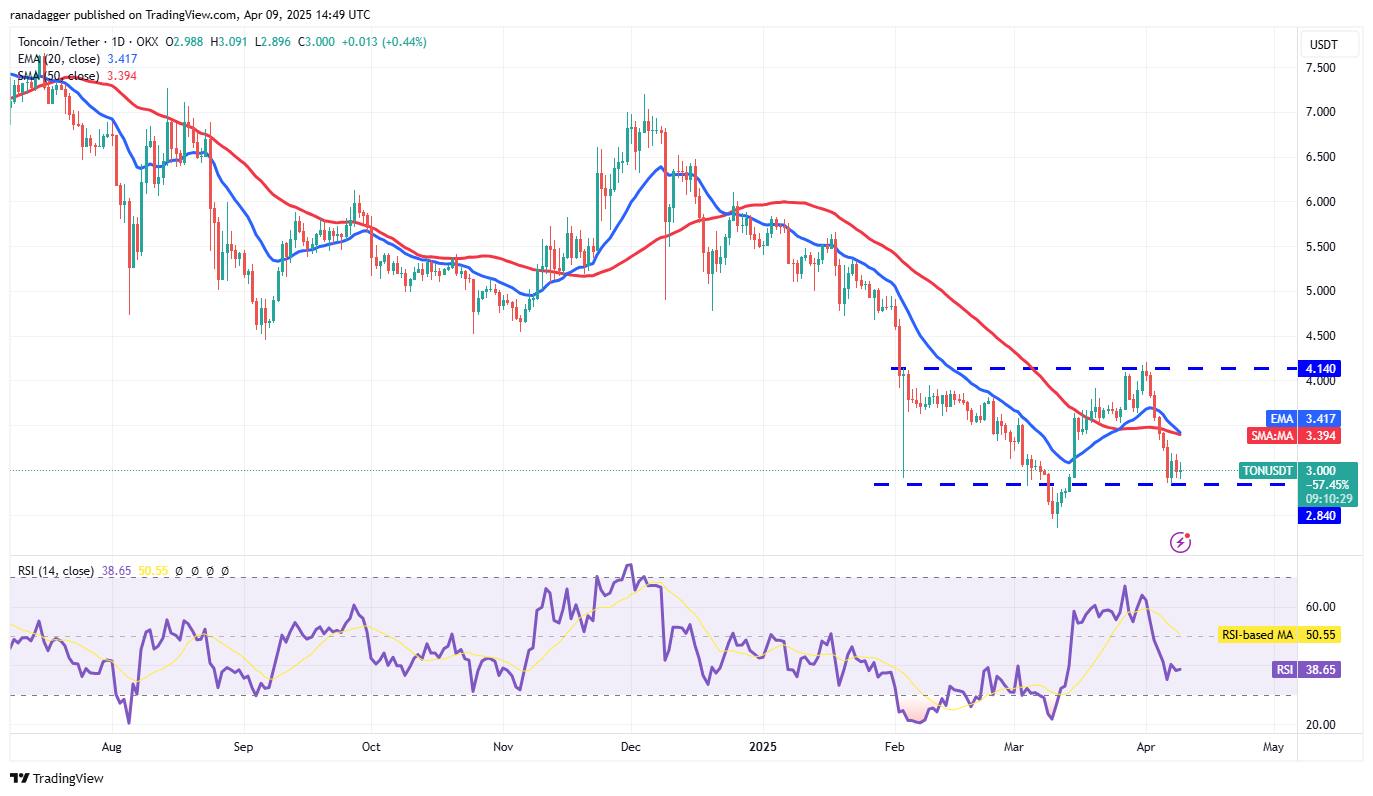Click the 2.840 support level label

(x=1320, y=514)
